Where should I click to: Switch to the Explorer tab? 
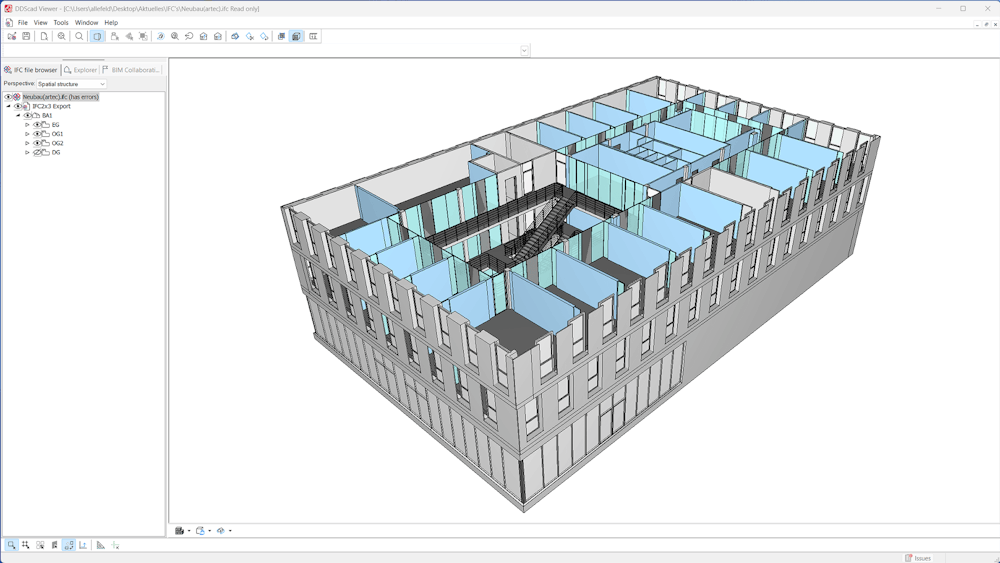pos(81,70)
